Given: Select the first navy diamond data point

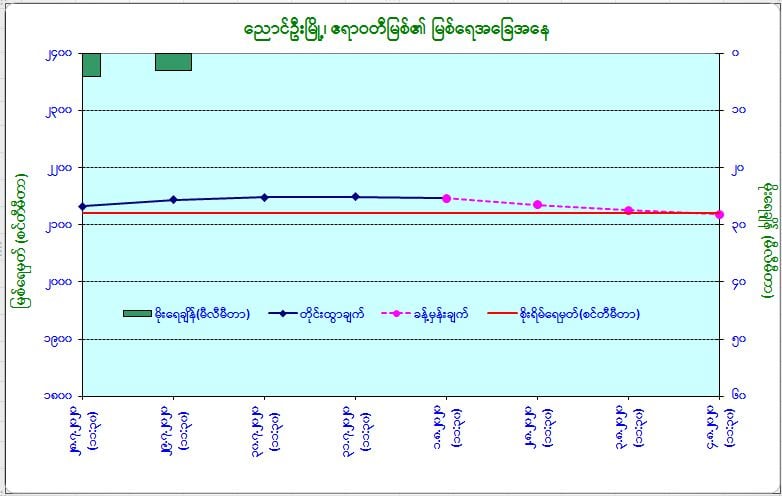Looking at the screenshot, I should 82,206.
